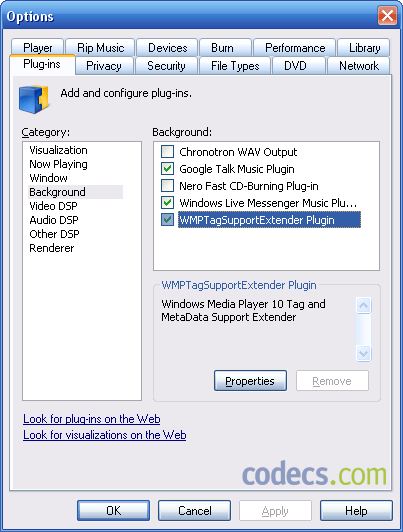Open the Performance tab

[x=295, y=48]
